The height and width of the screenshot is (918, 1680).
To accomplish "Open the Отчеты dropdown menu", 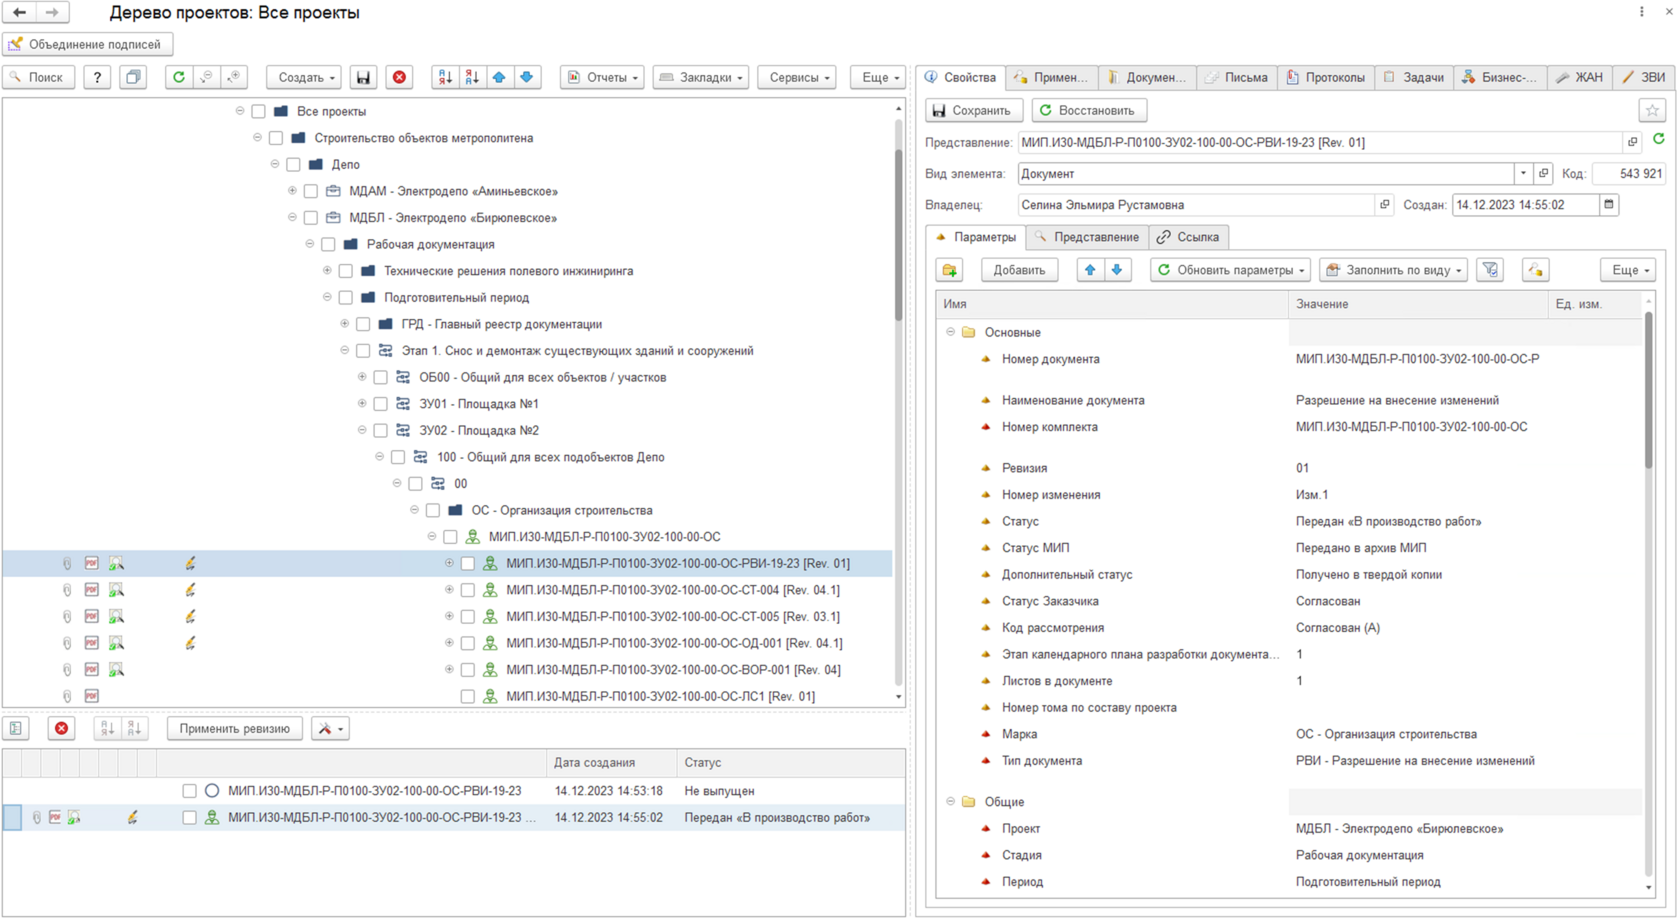I will pos(602,77).
